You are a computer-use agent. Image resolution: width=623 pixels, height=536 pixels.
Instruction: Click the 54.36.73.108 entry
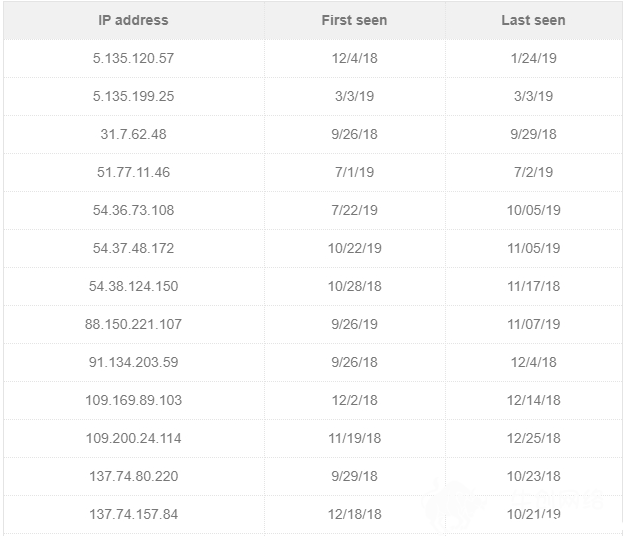click(133, 210)
